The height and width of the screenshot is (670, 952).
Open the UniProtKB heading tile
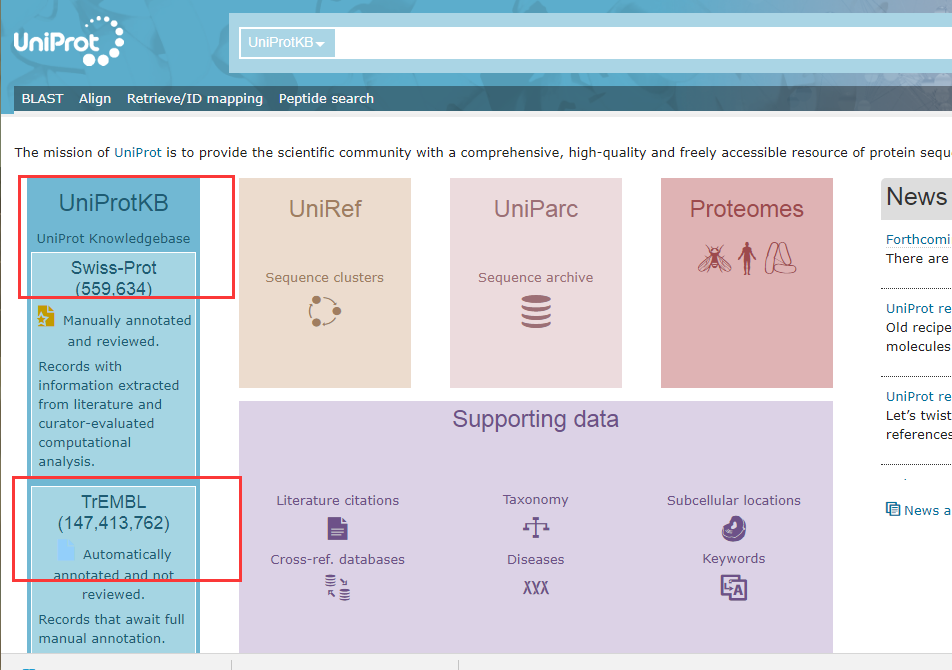(x=114, y=203)
